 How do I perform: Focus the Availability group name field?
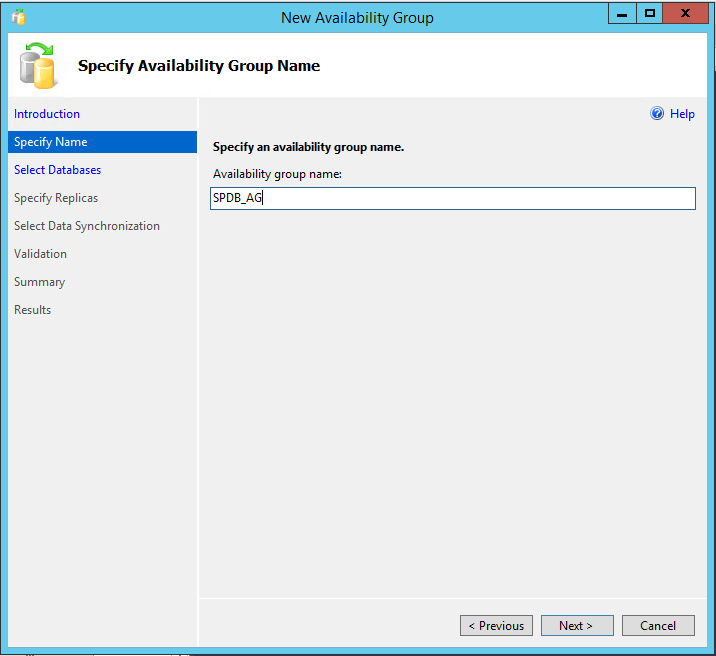coord(453,198)
